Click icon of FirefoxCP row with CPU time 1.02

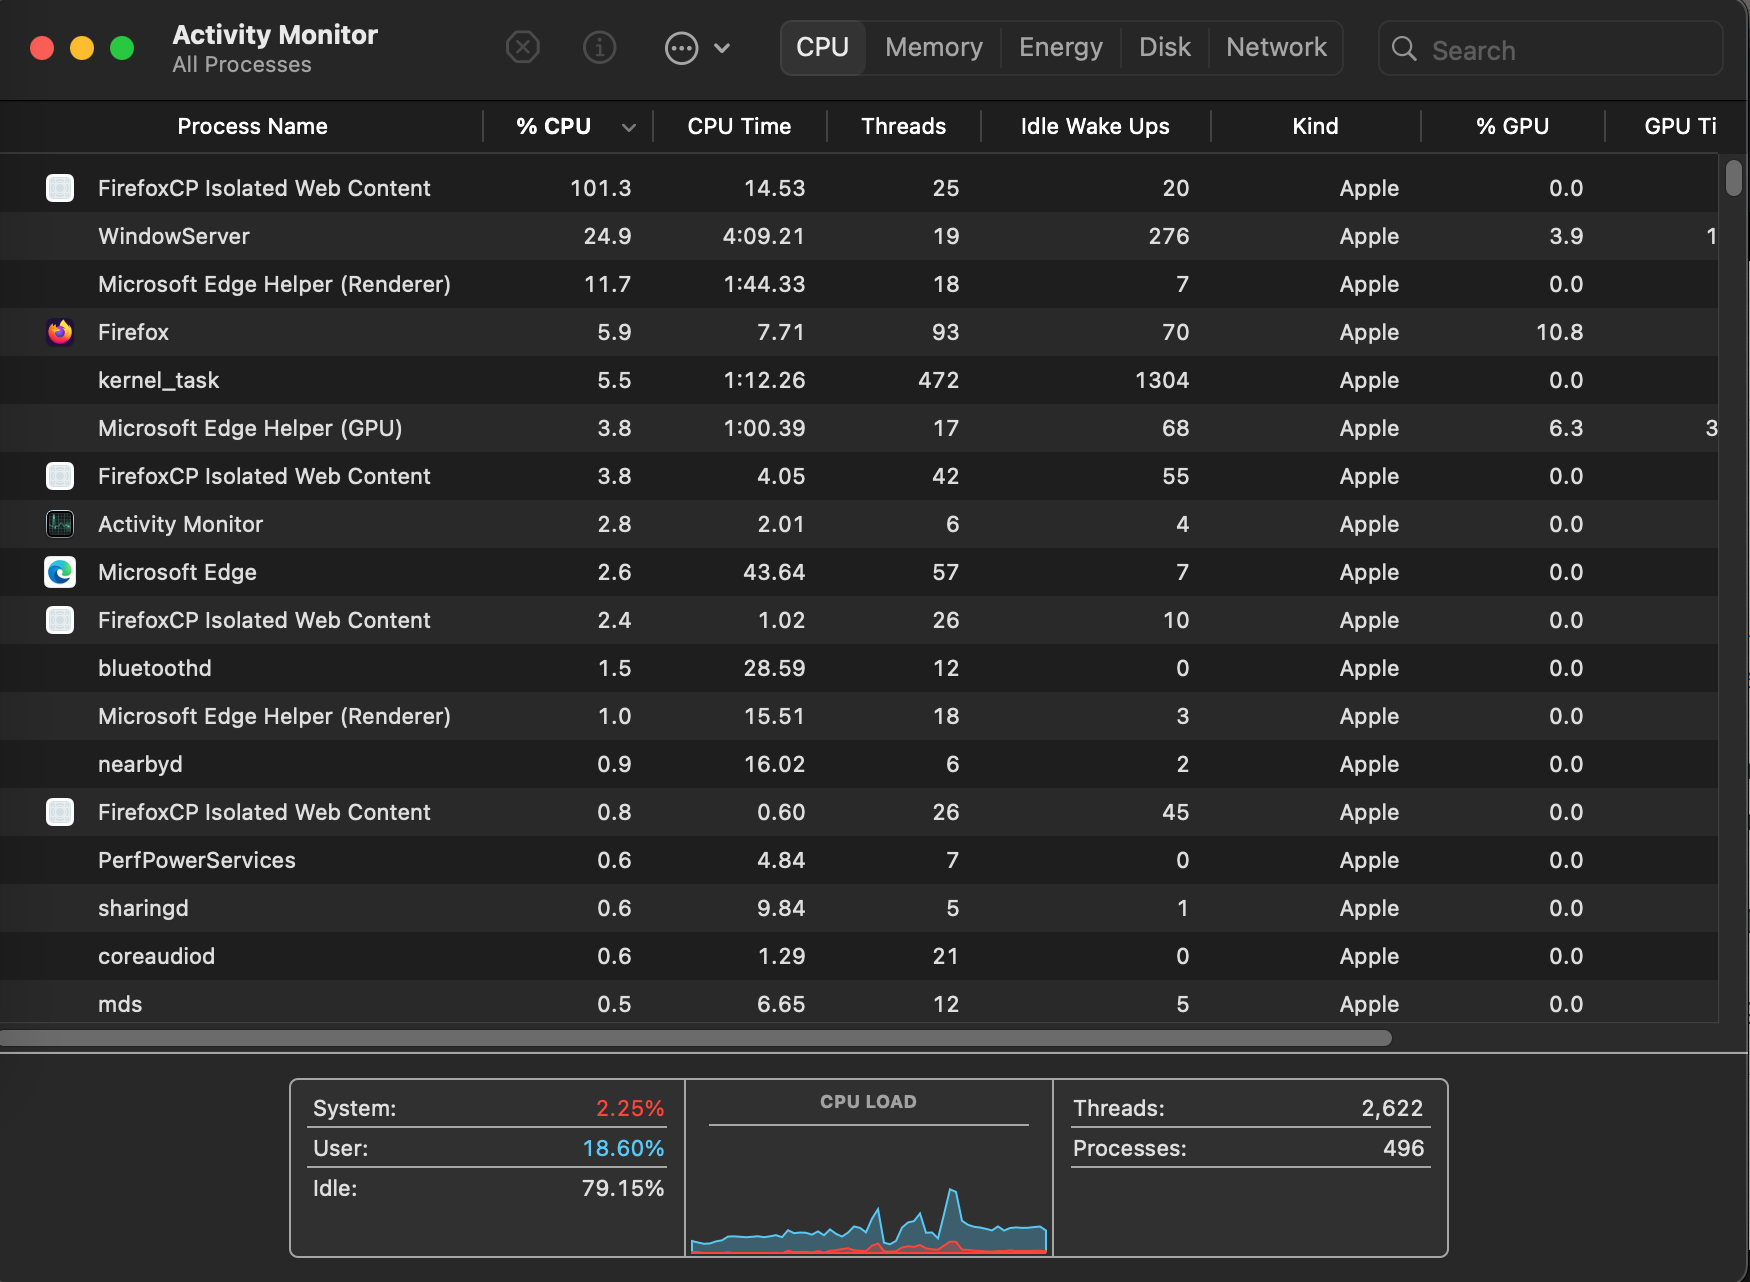[x=60, y=620]
